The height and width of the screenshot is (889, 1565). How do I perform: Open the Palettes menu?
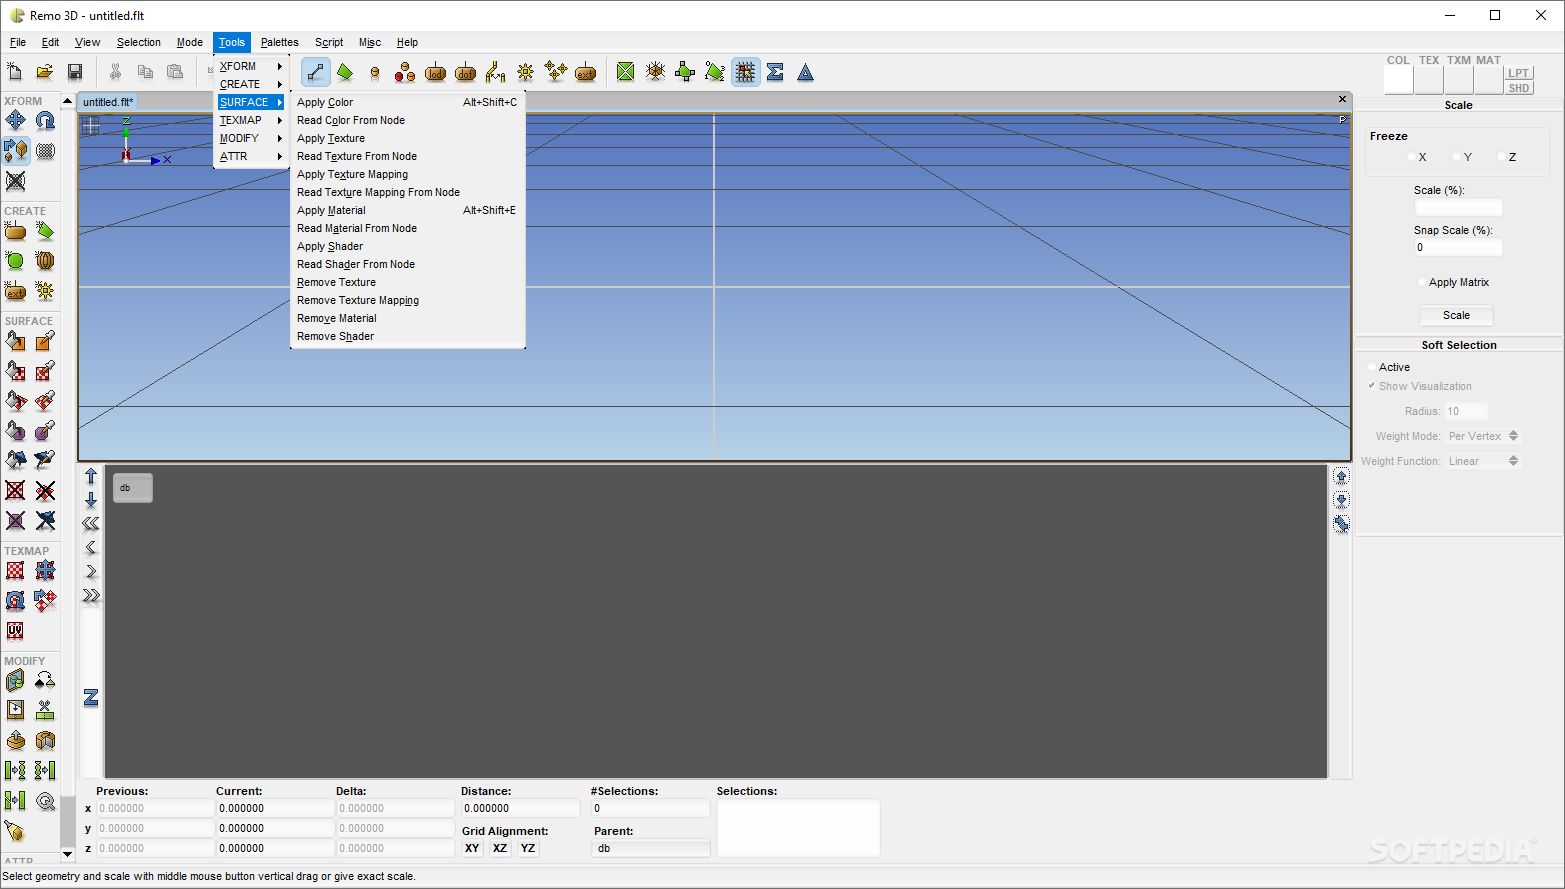coord(280,42)
